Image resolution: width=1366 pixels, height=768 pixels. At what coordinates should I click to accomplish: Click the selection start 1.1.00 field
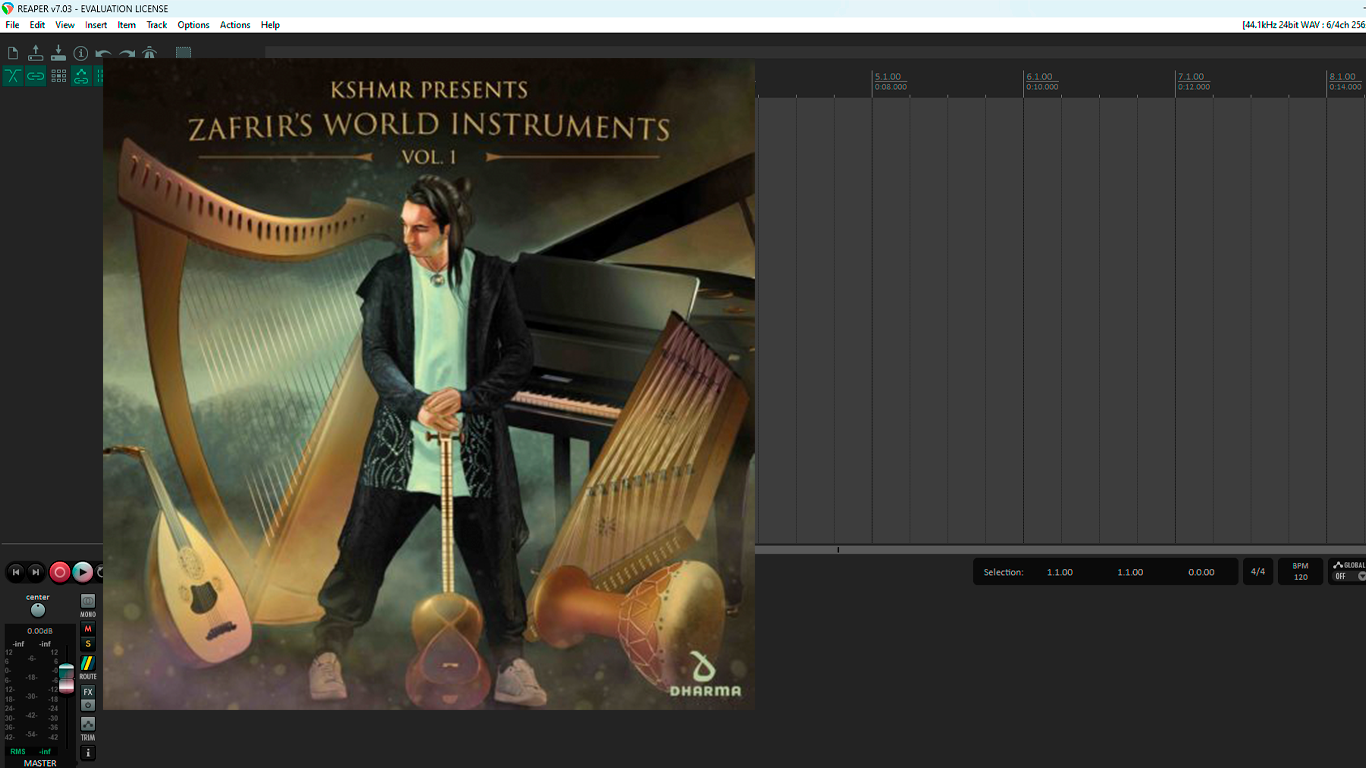coord(1060,572)
